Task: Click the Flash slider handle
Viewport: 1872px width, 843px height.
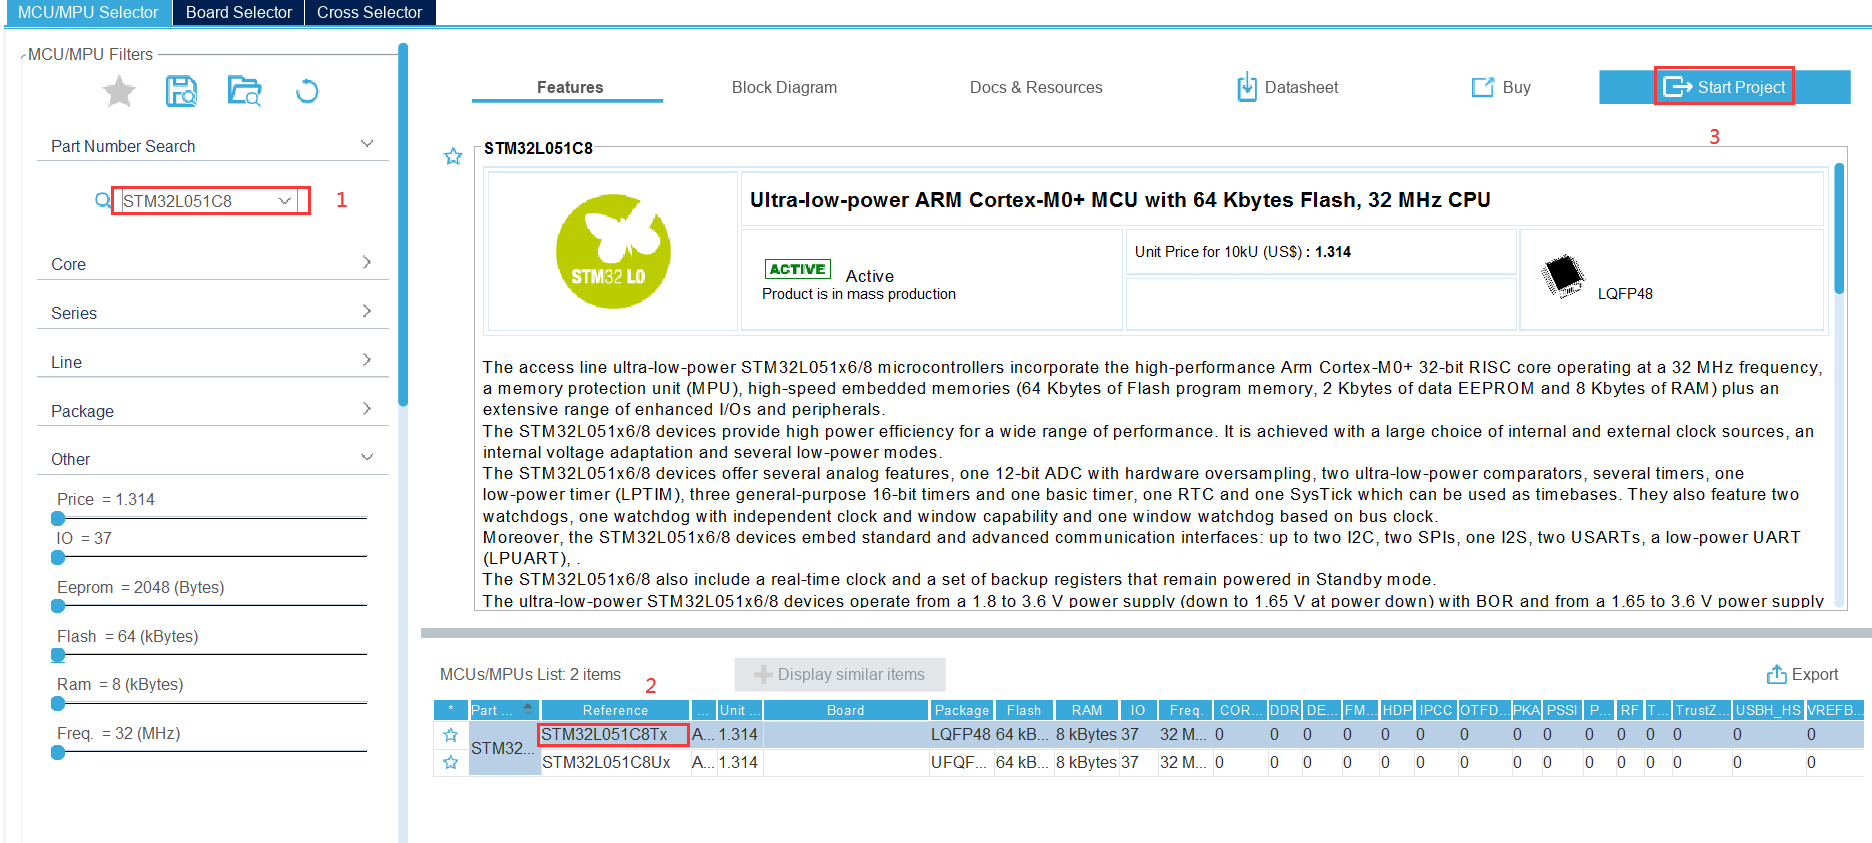Action: coord(58,655)
